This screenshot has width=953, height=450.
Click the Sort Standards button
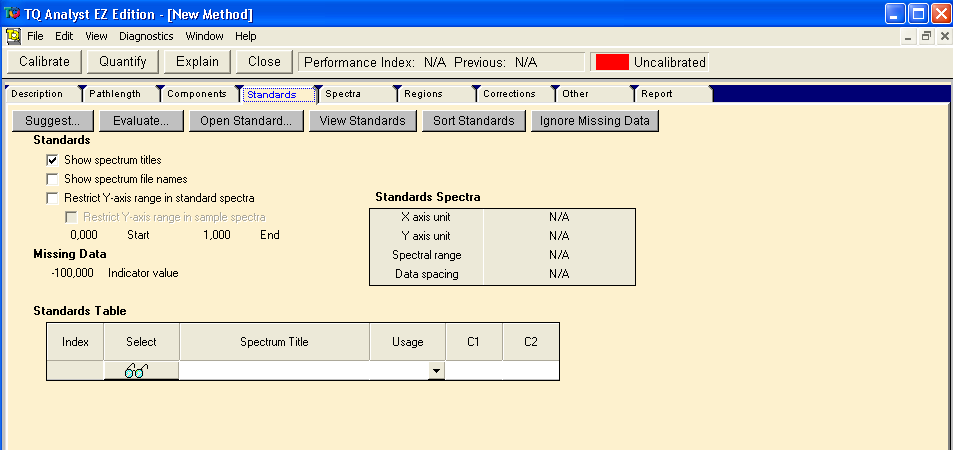pos(474,120)
